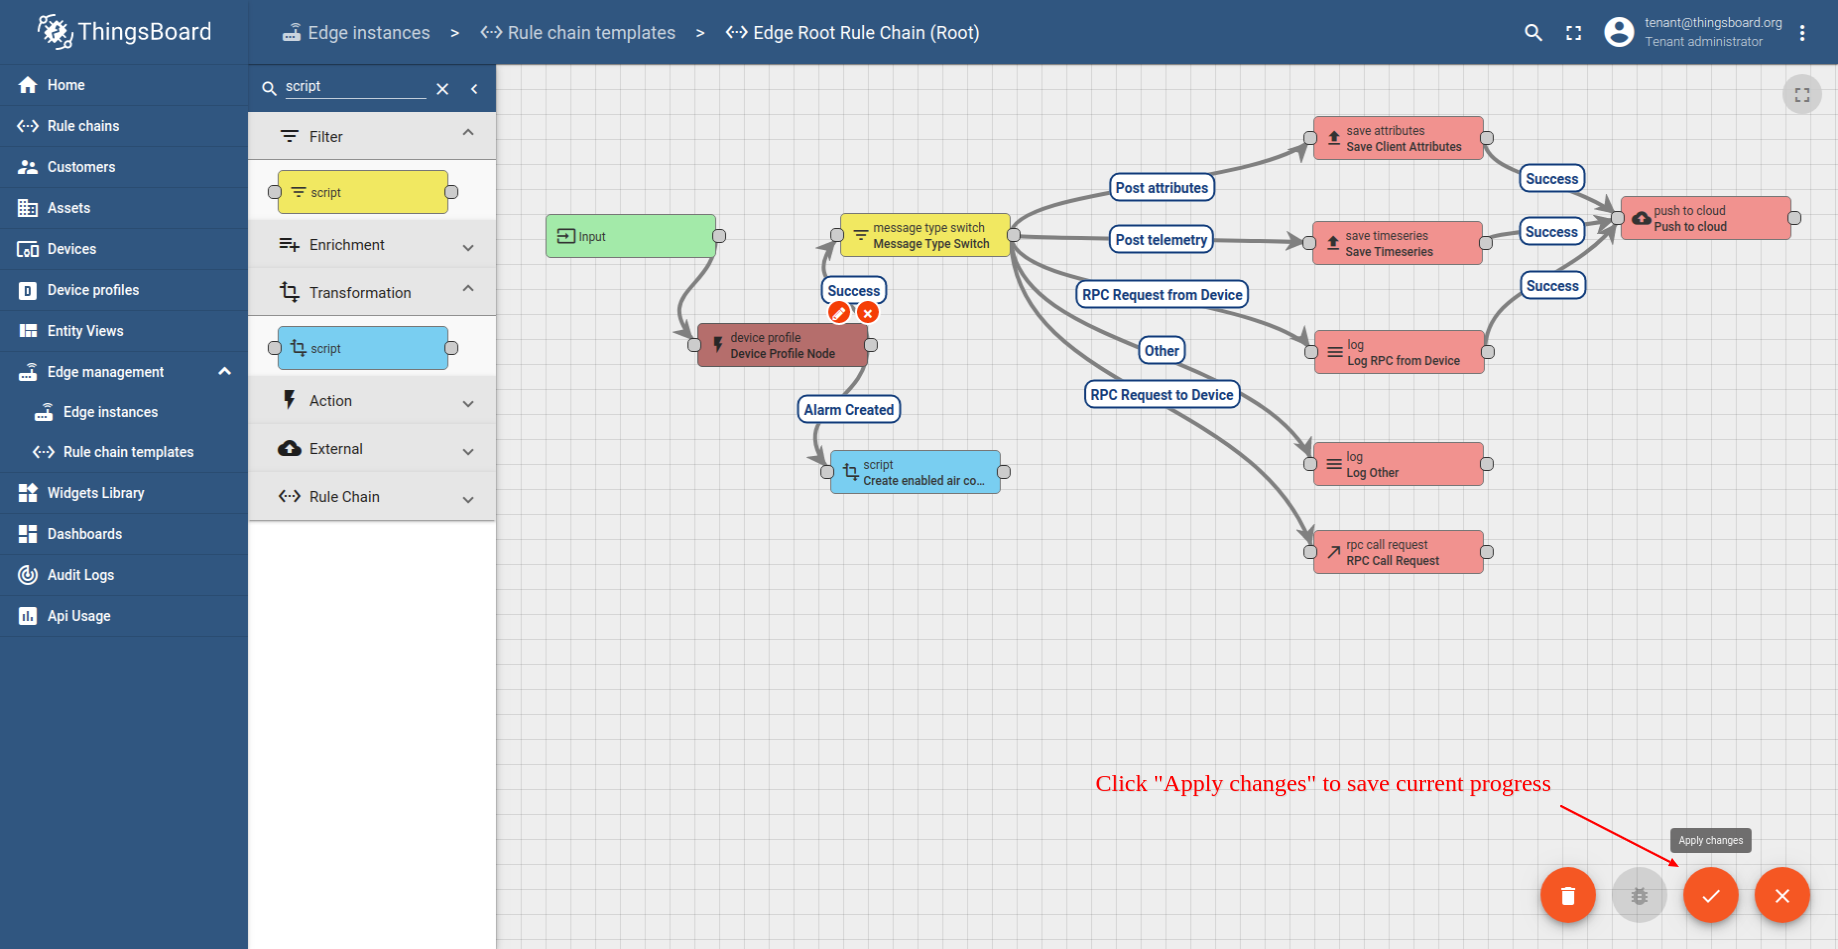Select the green Input node
1838x949 pixels.
(x=631, y=236)
